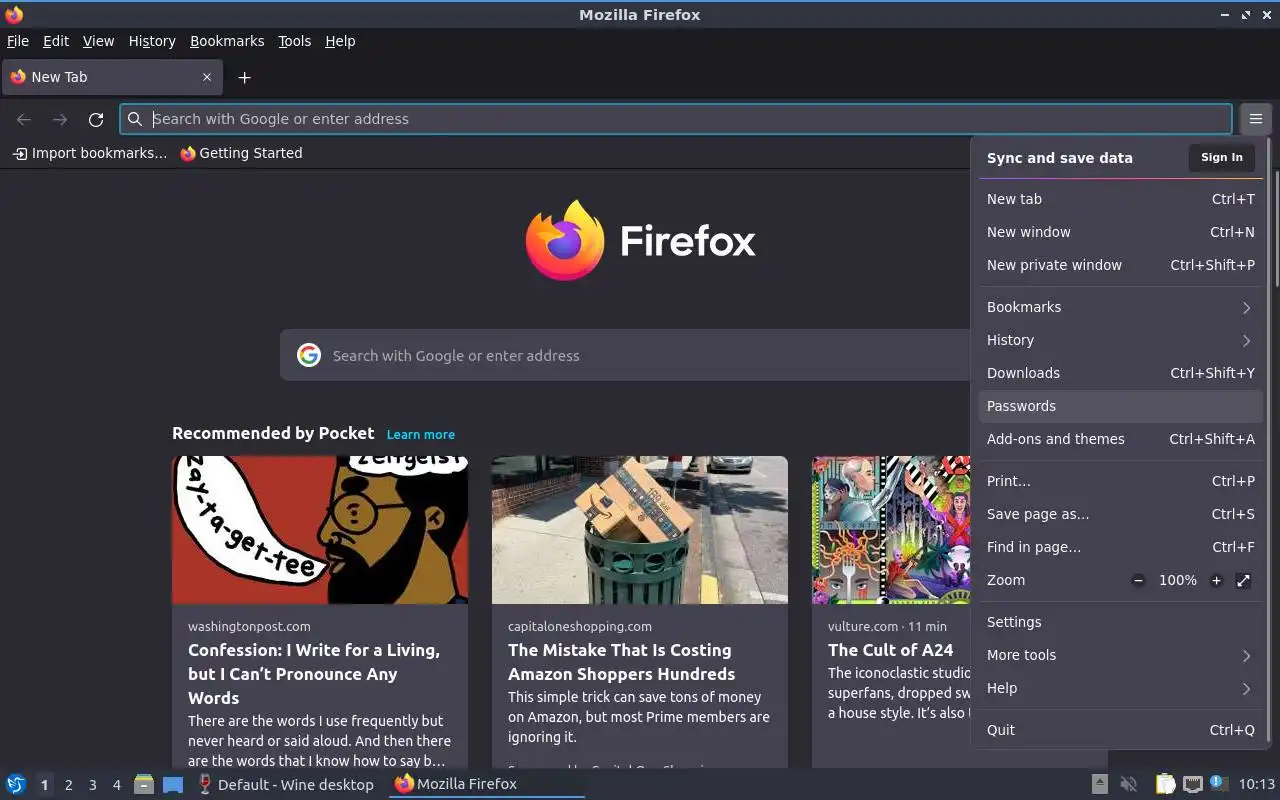Choose New tab from the panel menu

pyautogui.click(x=1120, y=199)
